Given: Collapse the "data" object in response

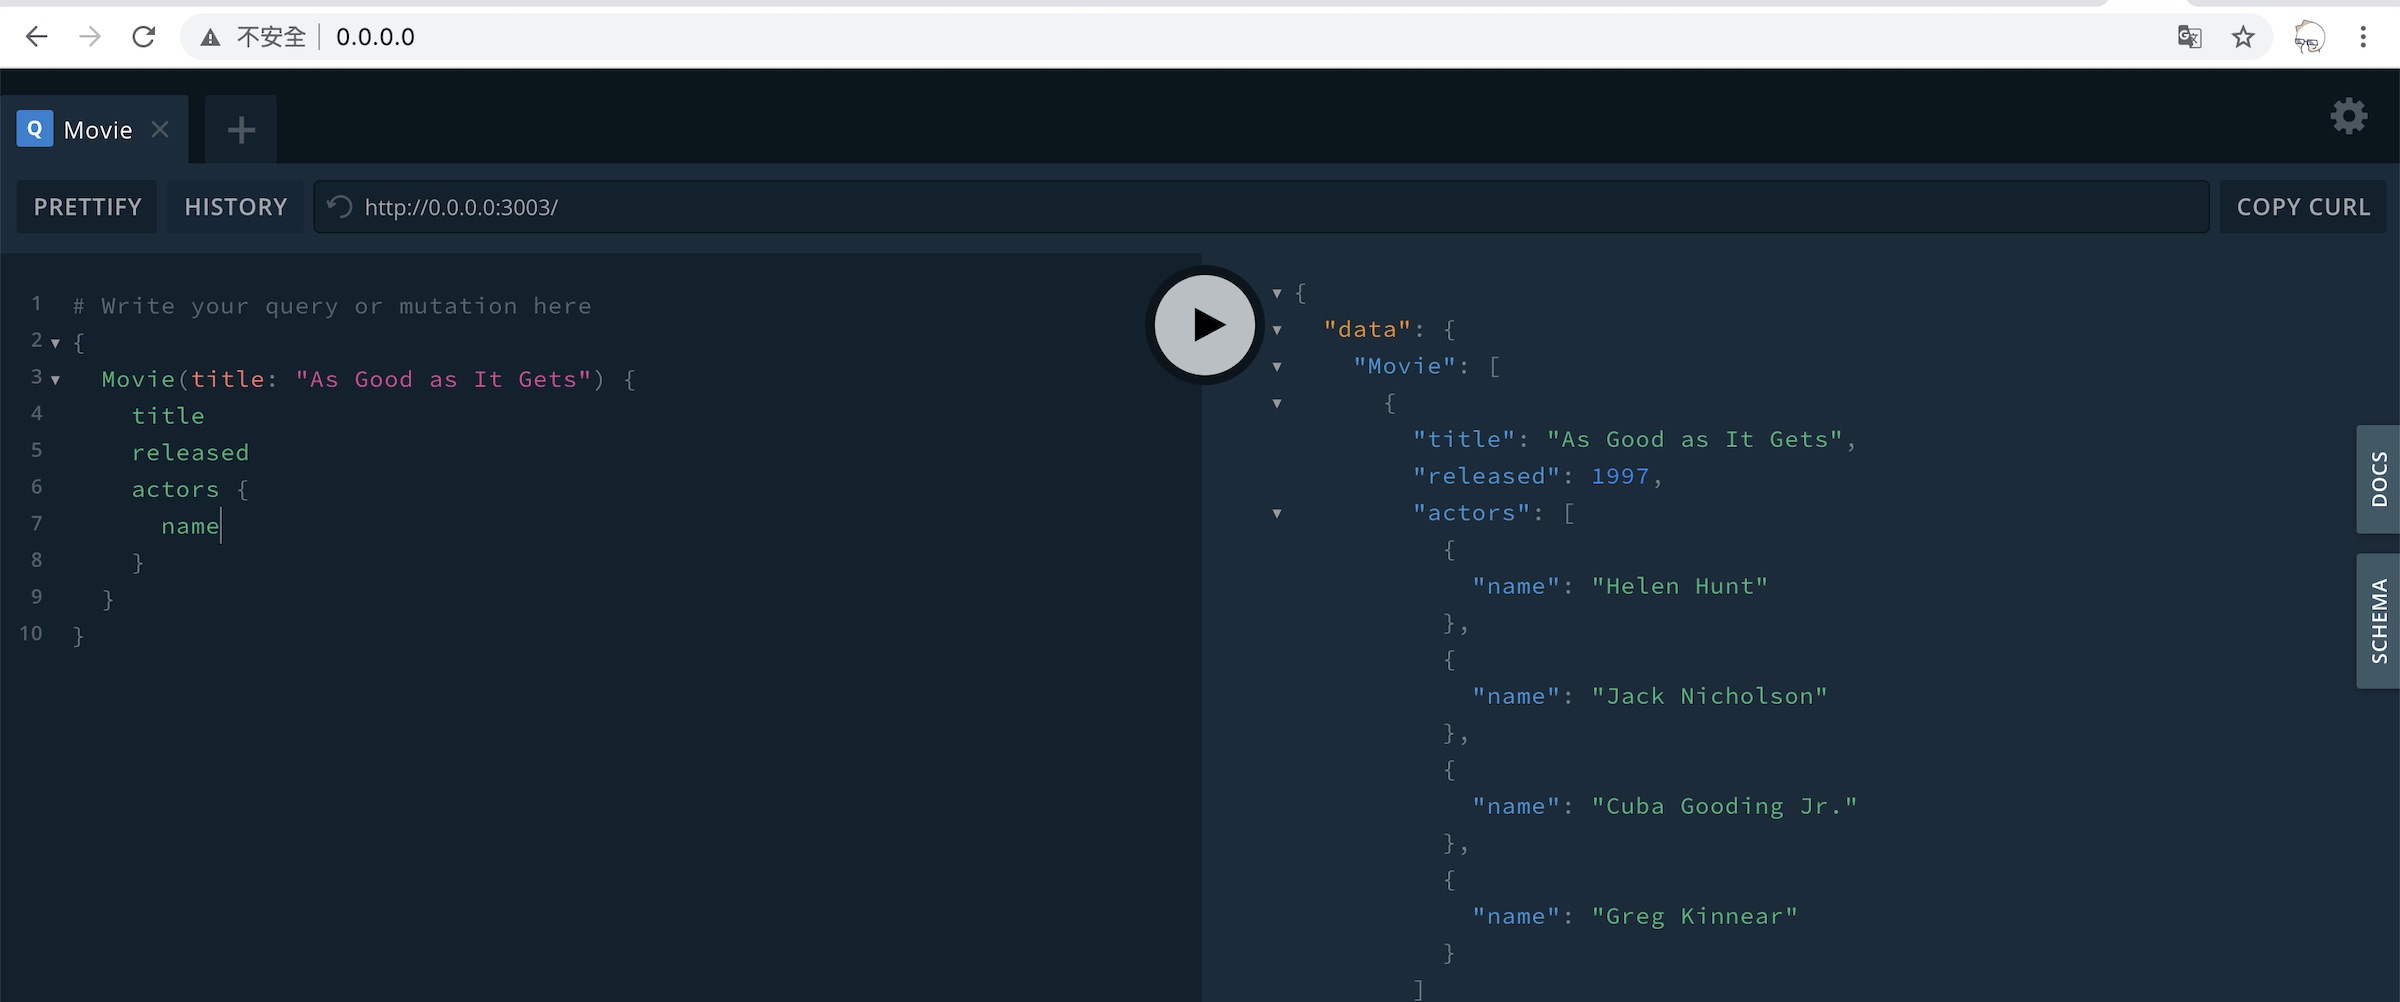Looking at the screenshot, I should click(1277, 330).
